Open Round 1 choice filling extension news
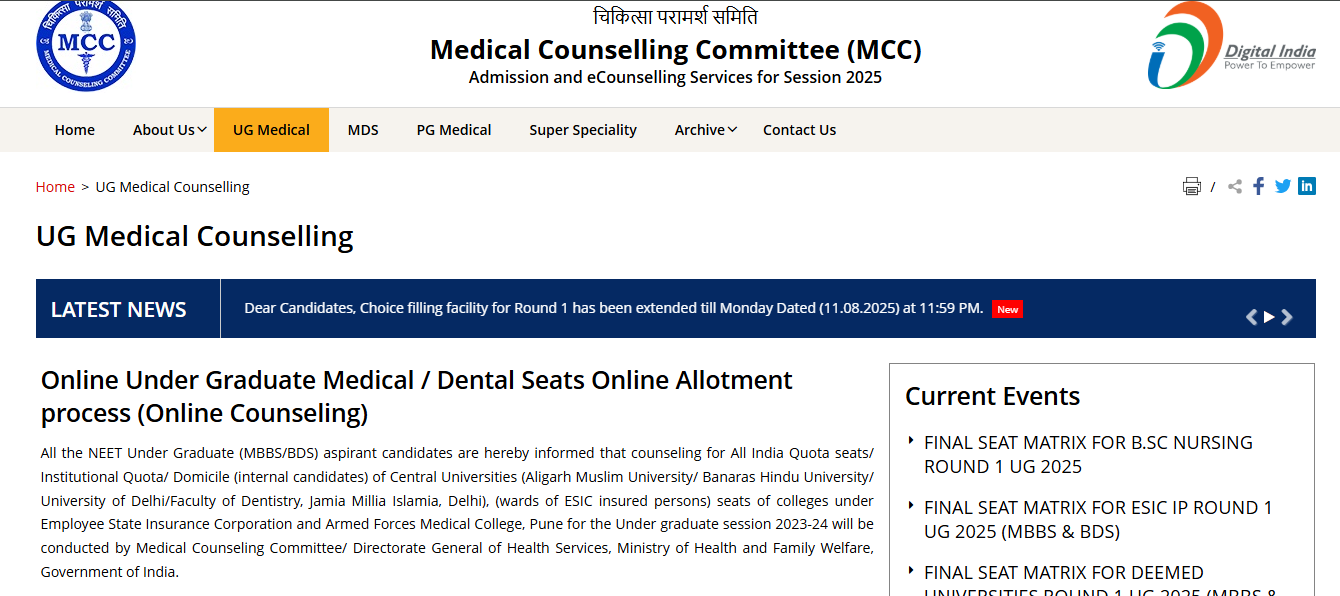1340x596 pixels. (614, 308)
